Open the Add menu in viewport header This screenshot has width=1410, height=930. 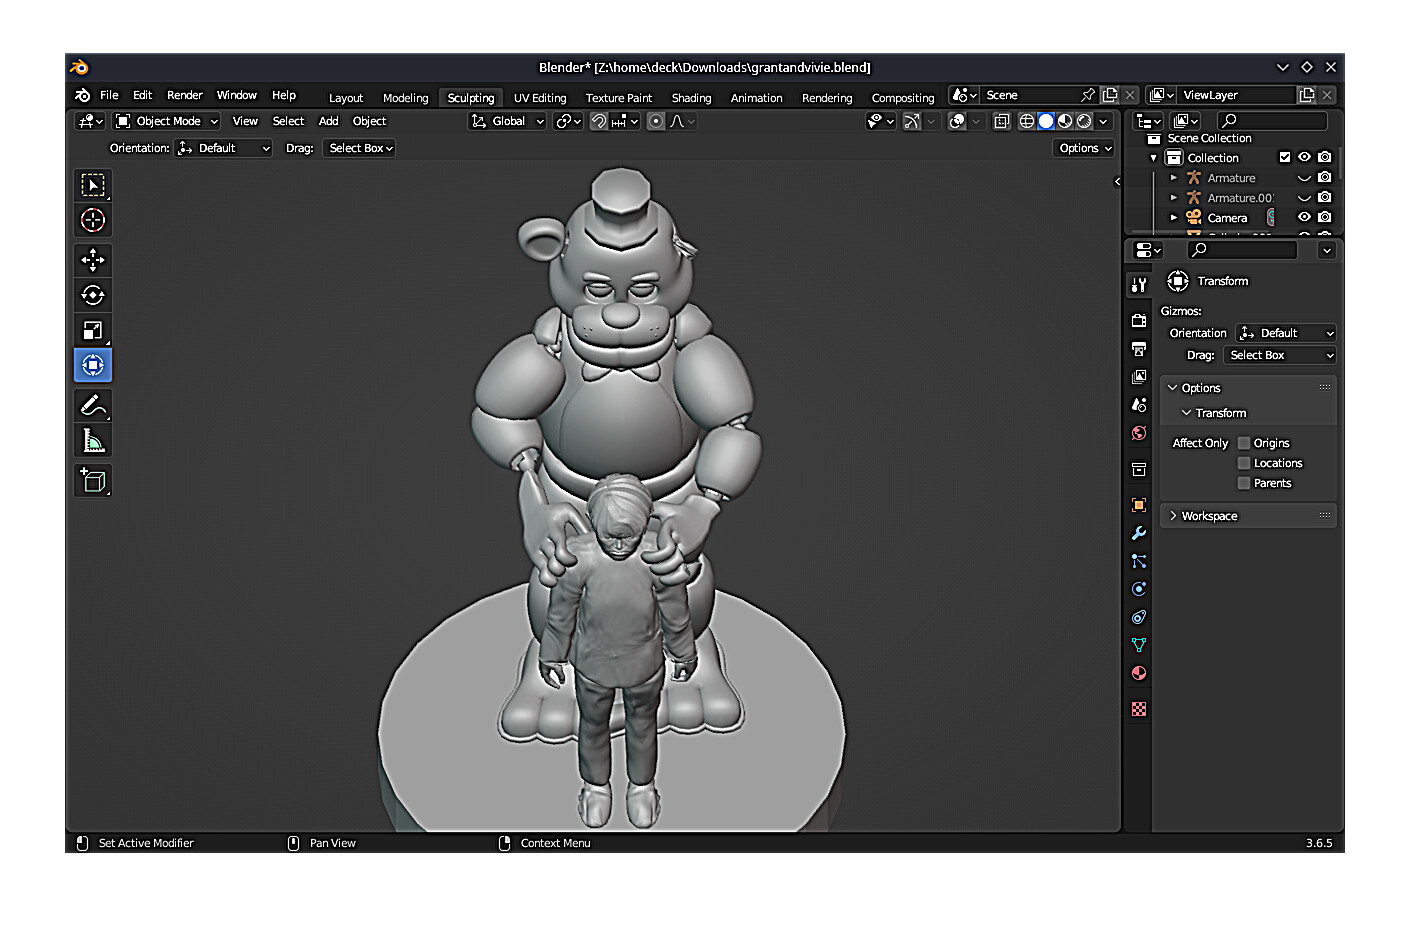(x=328, y=121)
